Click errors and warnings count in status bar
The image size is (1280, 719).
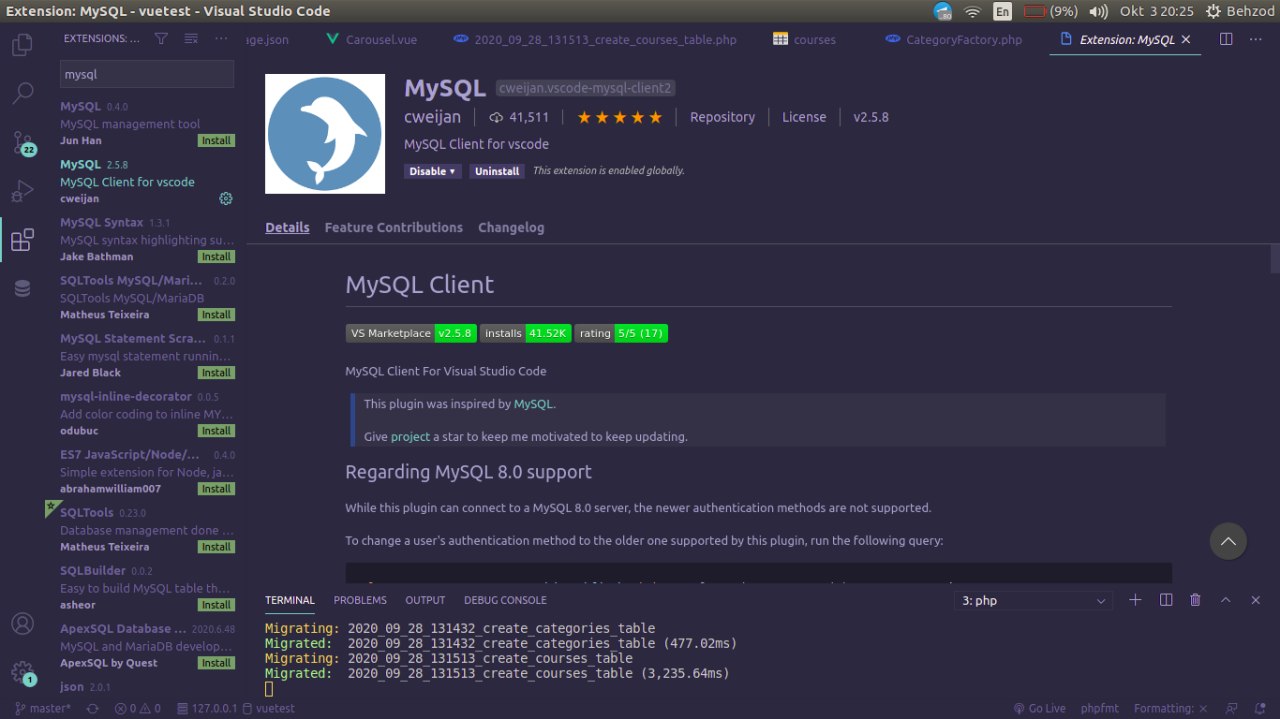coord(137,708)
